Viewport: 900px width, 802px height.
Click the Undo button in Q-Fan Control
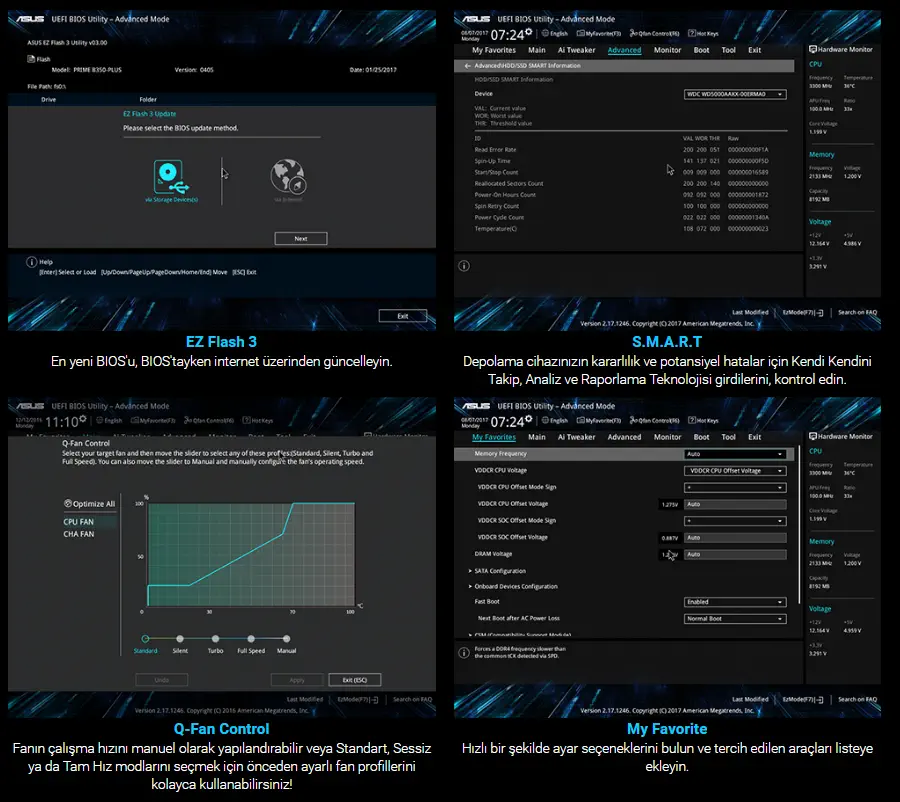(162, 680)
